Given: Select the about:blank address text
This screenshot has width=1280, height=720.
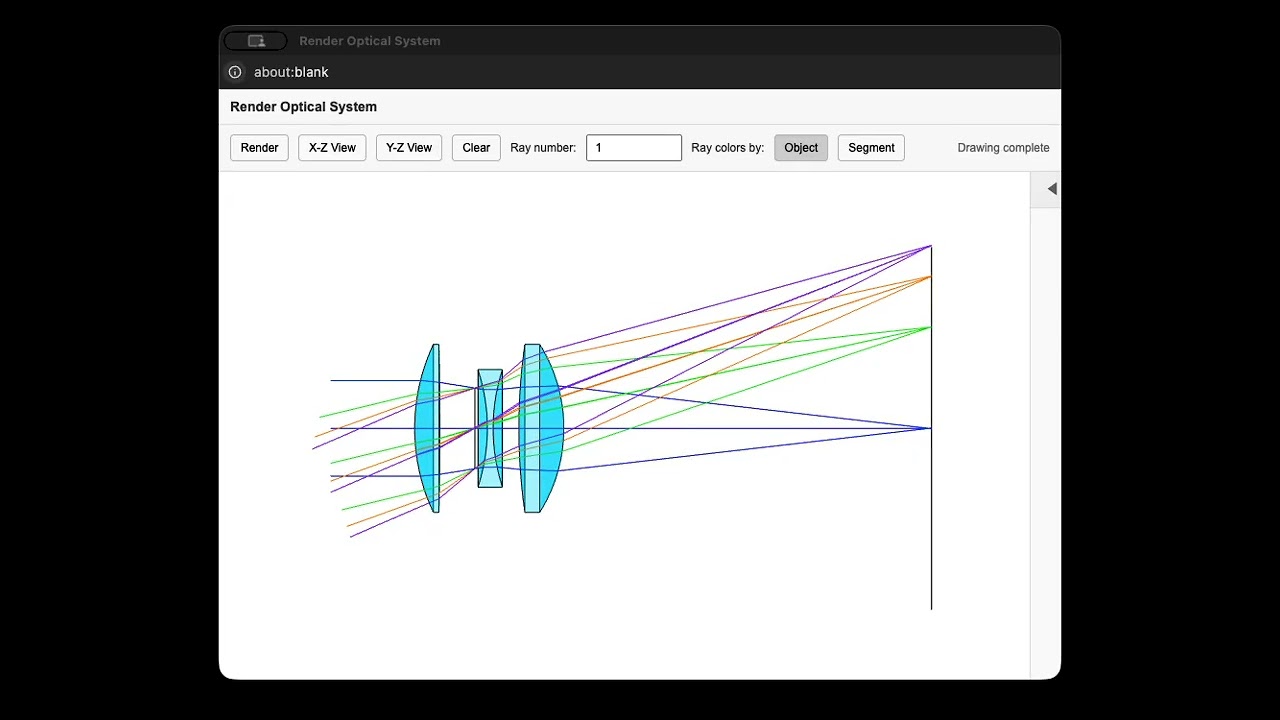Looking at the screenshot, I should [291, 72].
